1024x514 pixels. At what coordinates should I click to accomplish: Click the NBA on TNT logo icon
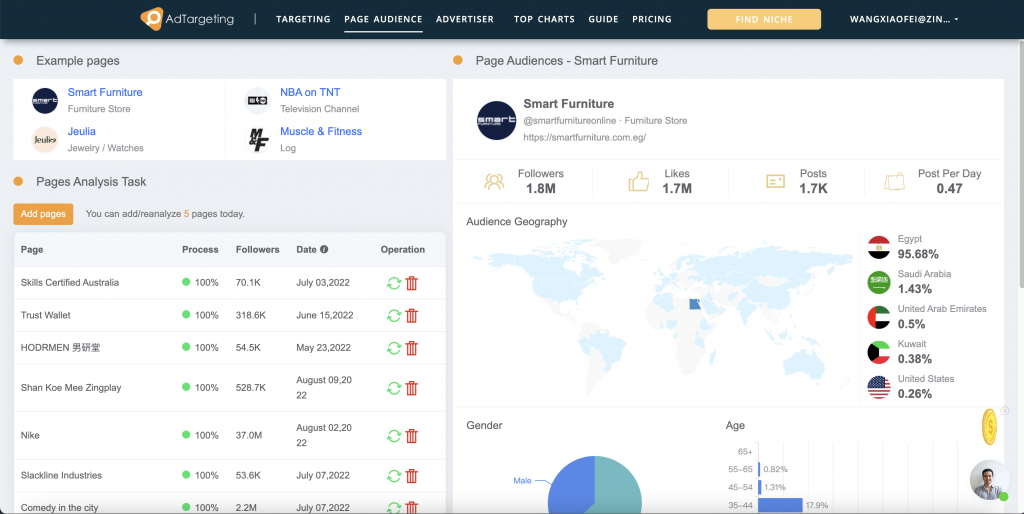pos(257,101)
